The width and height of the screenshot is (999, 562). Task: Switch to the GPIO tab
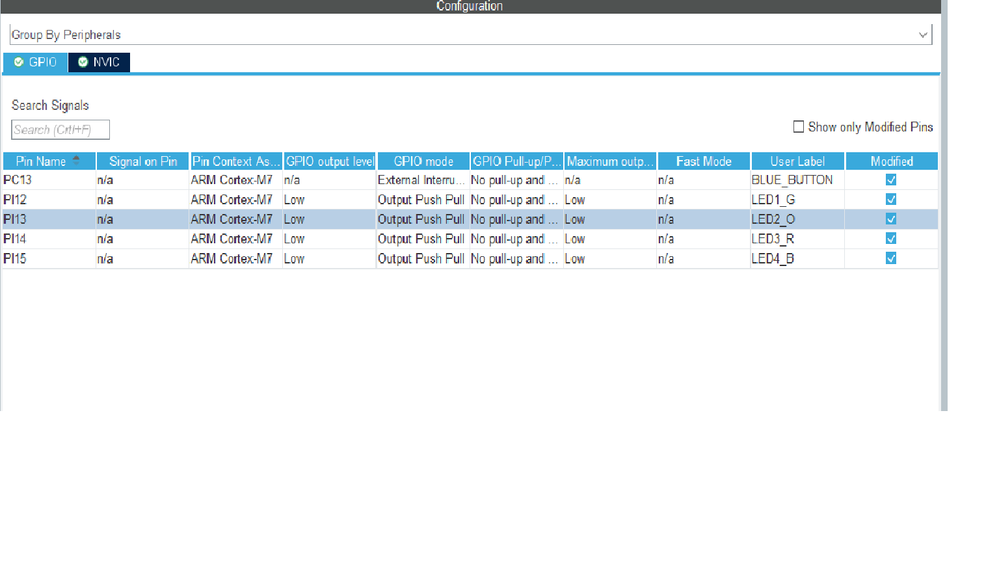tap(35, 62)
